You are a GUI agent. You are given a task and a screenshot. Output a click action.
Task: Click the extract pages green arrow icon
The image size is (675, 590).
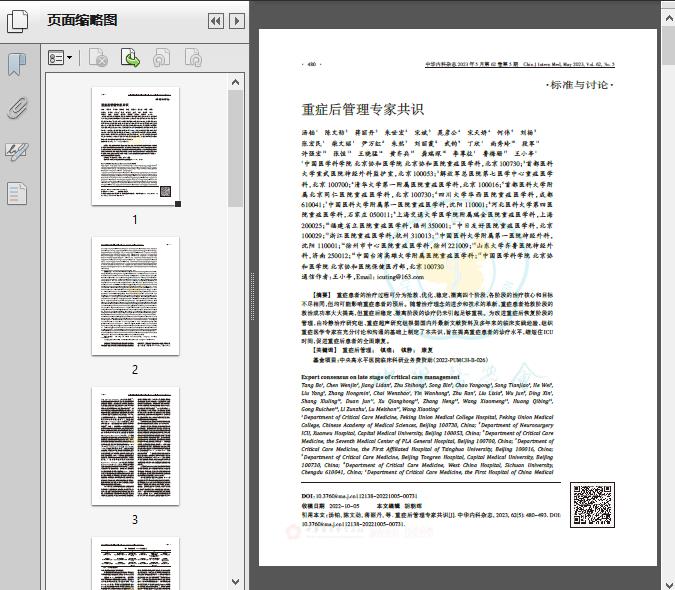[x=130, y=58]
